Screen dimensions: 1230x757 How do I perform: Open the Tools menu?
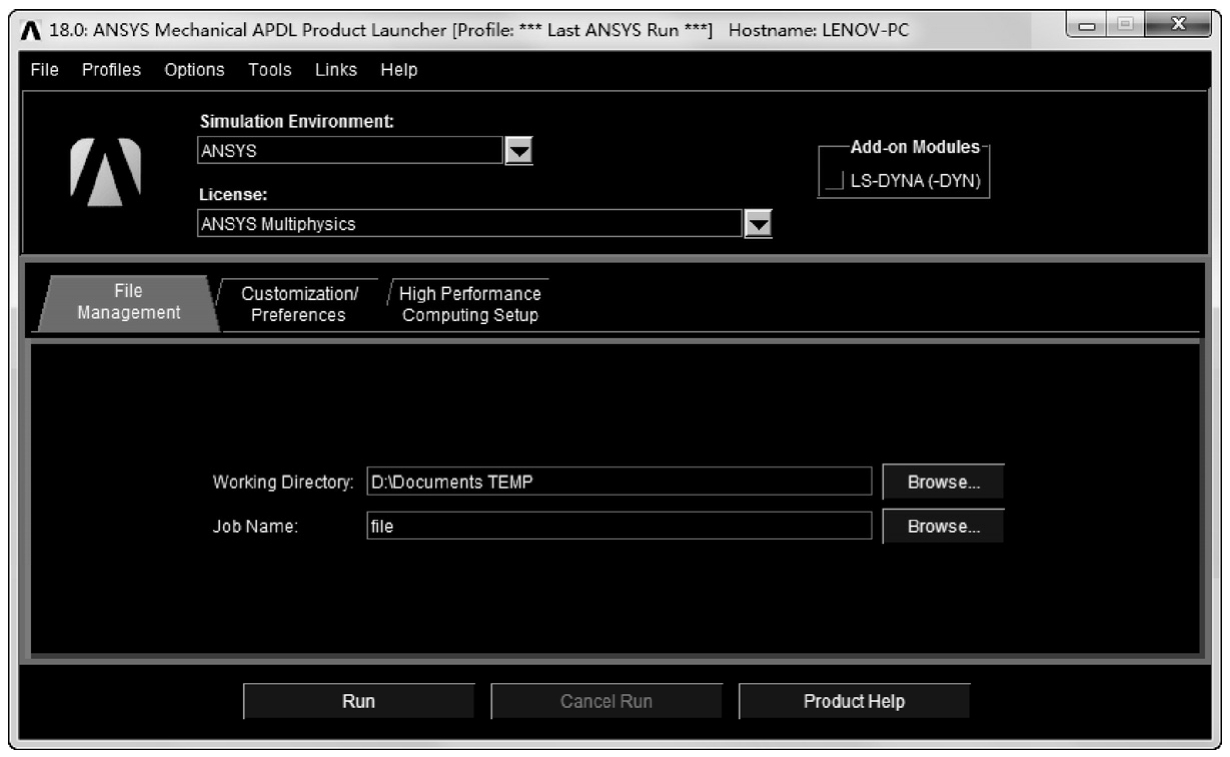(x=270, y=70)
